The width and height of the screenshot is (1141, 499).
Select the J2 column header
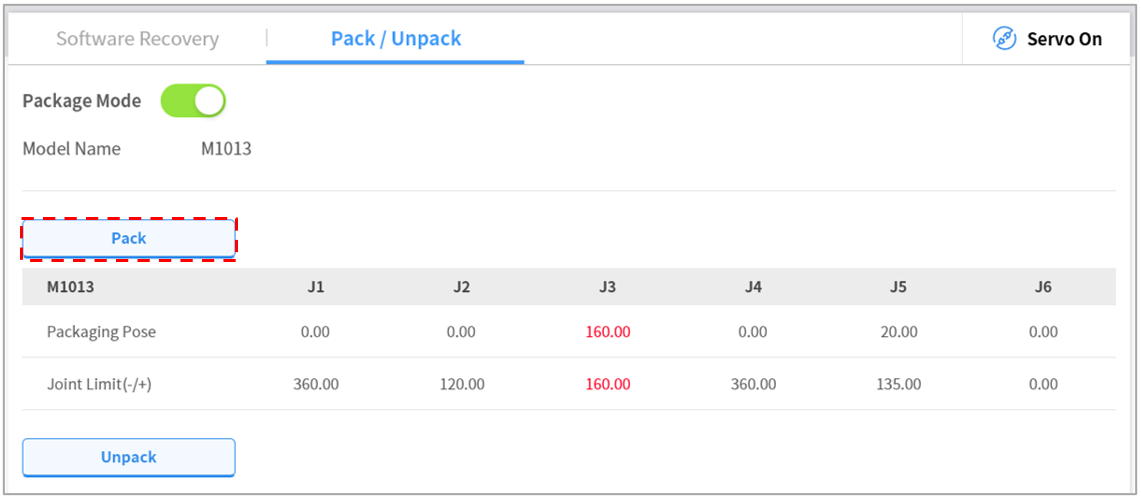tap(462, 287)
